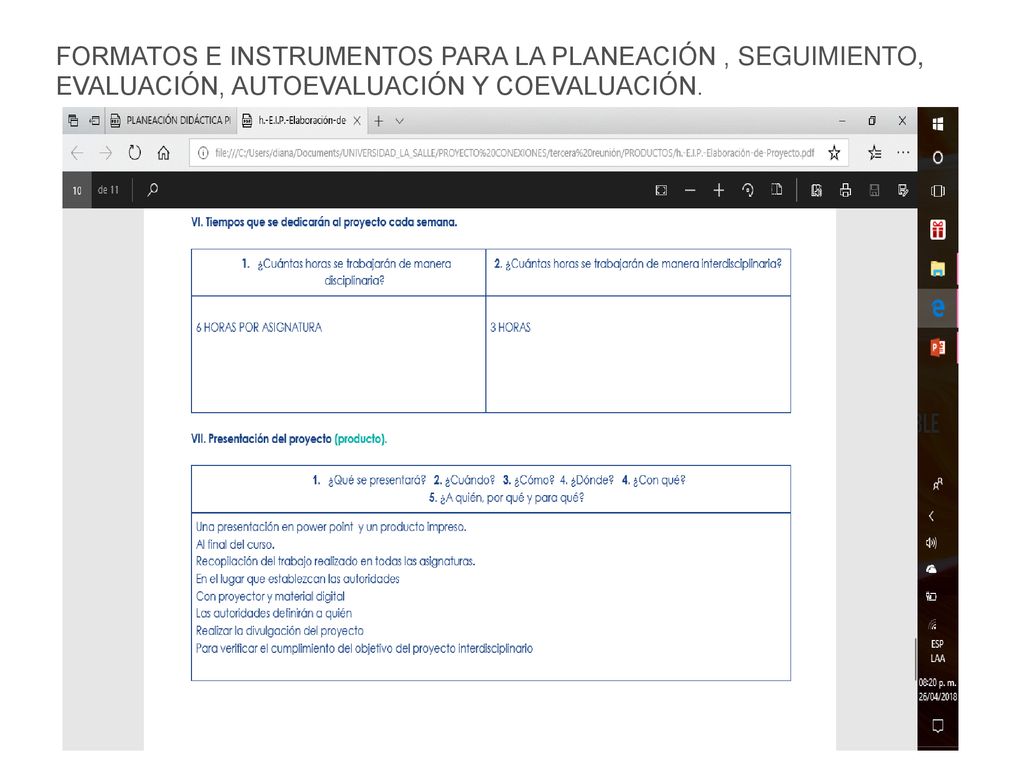This screenshot has width=1024, height=768.
Task: Set these tabs aside icon
Action: 95,121
